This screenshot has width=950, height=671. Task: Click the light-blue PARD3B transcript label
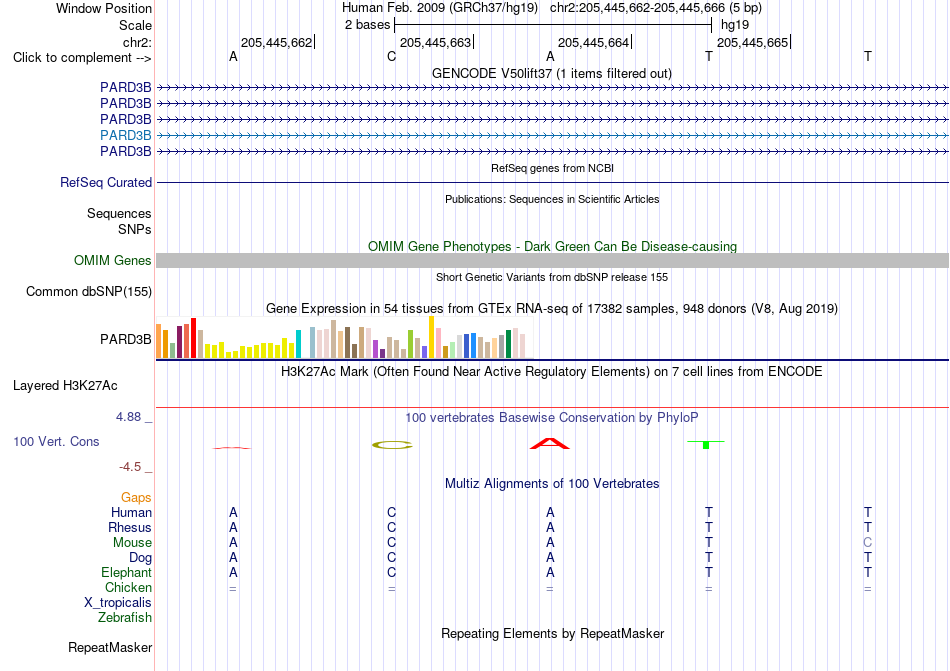point(125,135)
